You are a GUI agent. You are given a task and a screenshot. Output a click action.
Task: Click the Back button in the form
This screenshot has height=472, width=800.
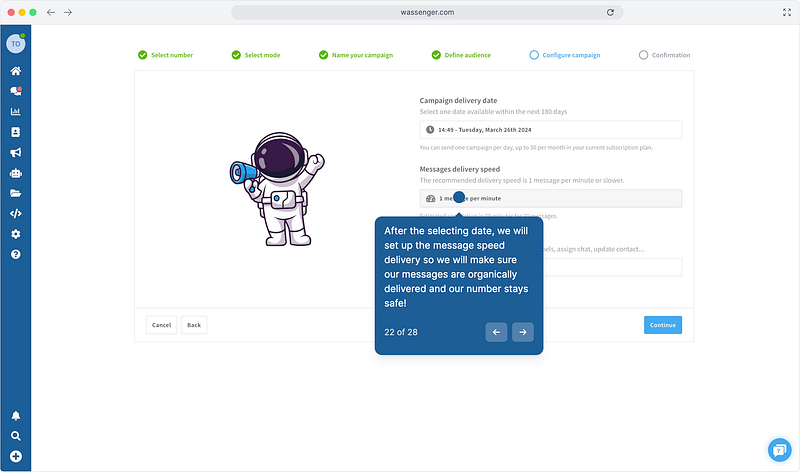(x=194, y=325)
